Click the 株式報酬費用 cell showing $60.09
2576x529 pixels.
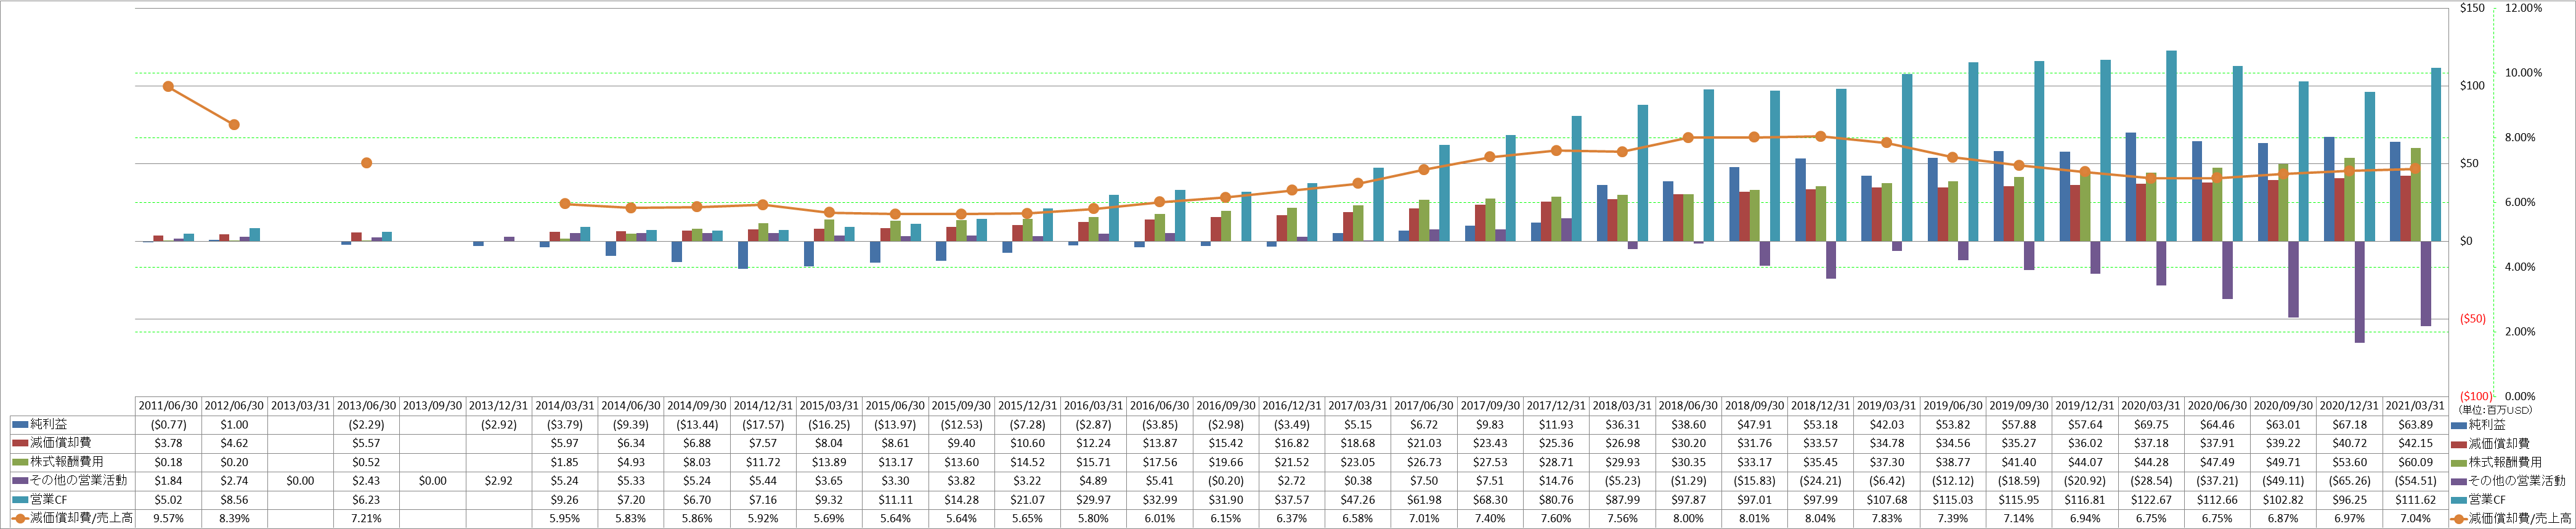2415,462
